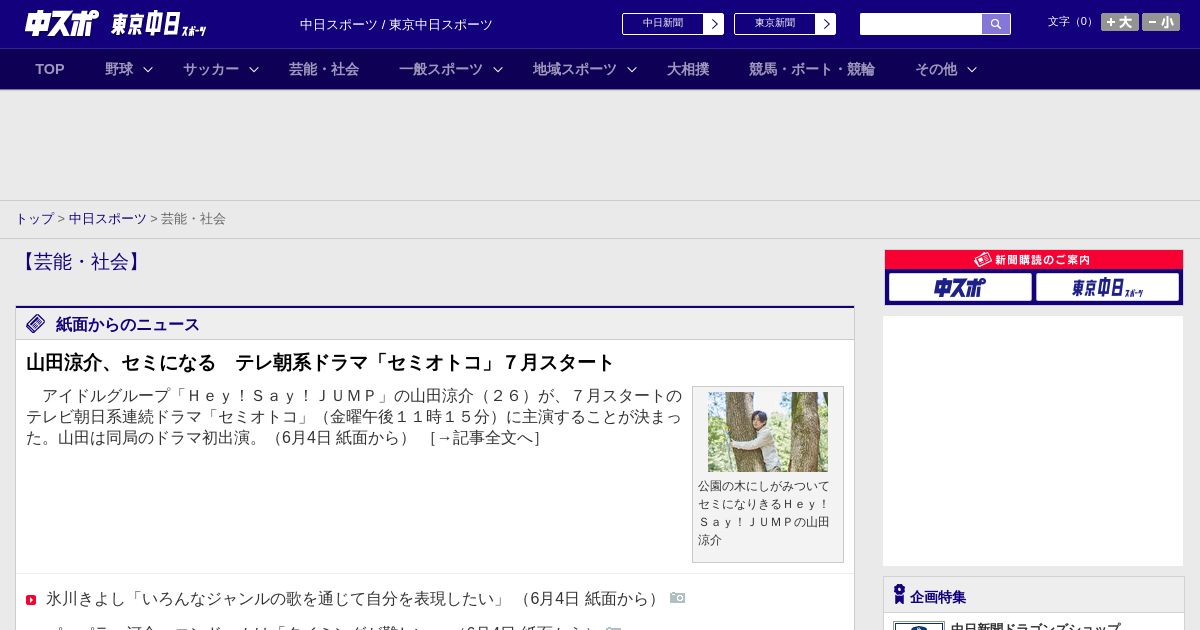Click arrow beside 中日新聞 button
This screenshot has width=1200, height=630.
click(x=714, y=24)
